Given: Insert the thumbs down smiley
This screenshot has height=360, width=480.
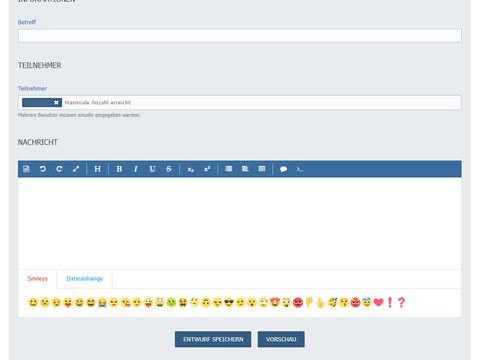Looking at the screenshot, I should (x=309, y=302).
